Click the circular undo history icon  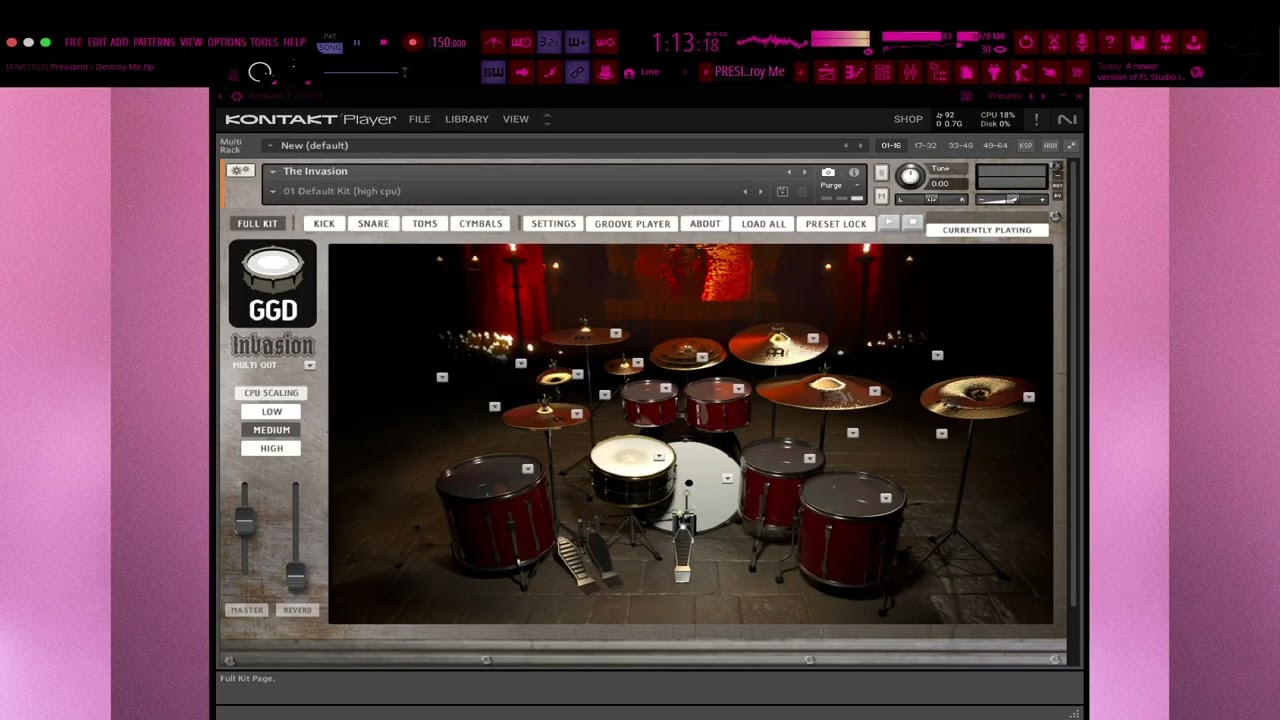(1026, 42)
